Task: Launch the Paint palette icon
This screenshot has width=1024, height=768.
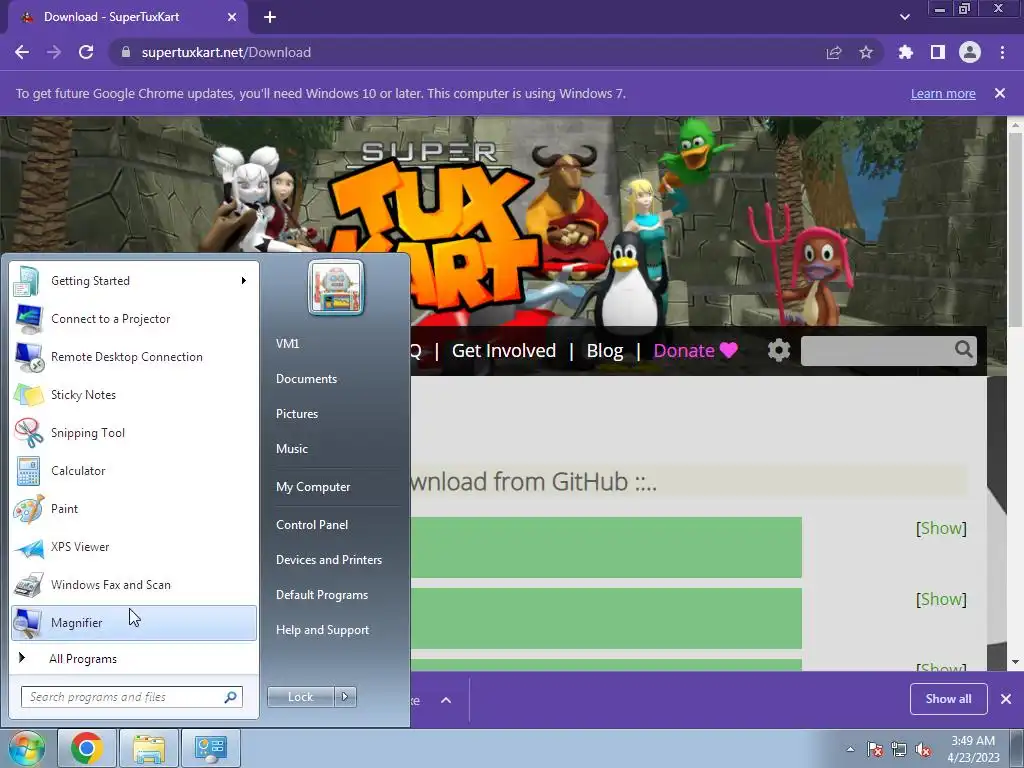Action: pos(28,509)
